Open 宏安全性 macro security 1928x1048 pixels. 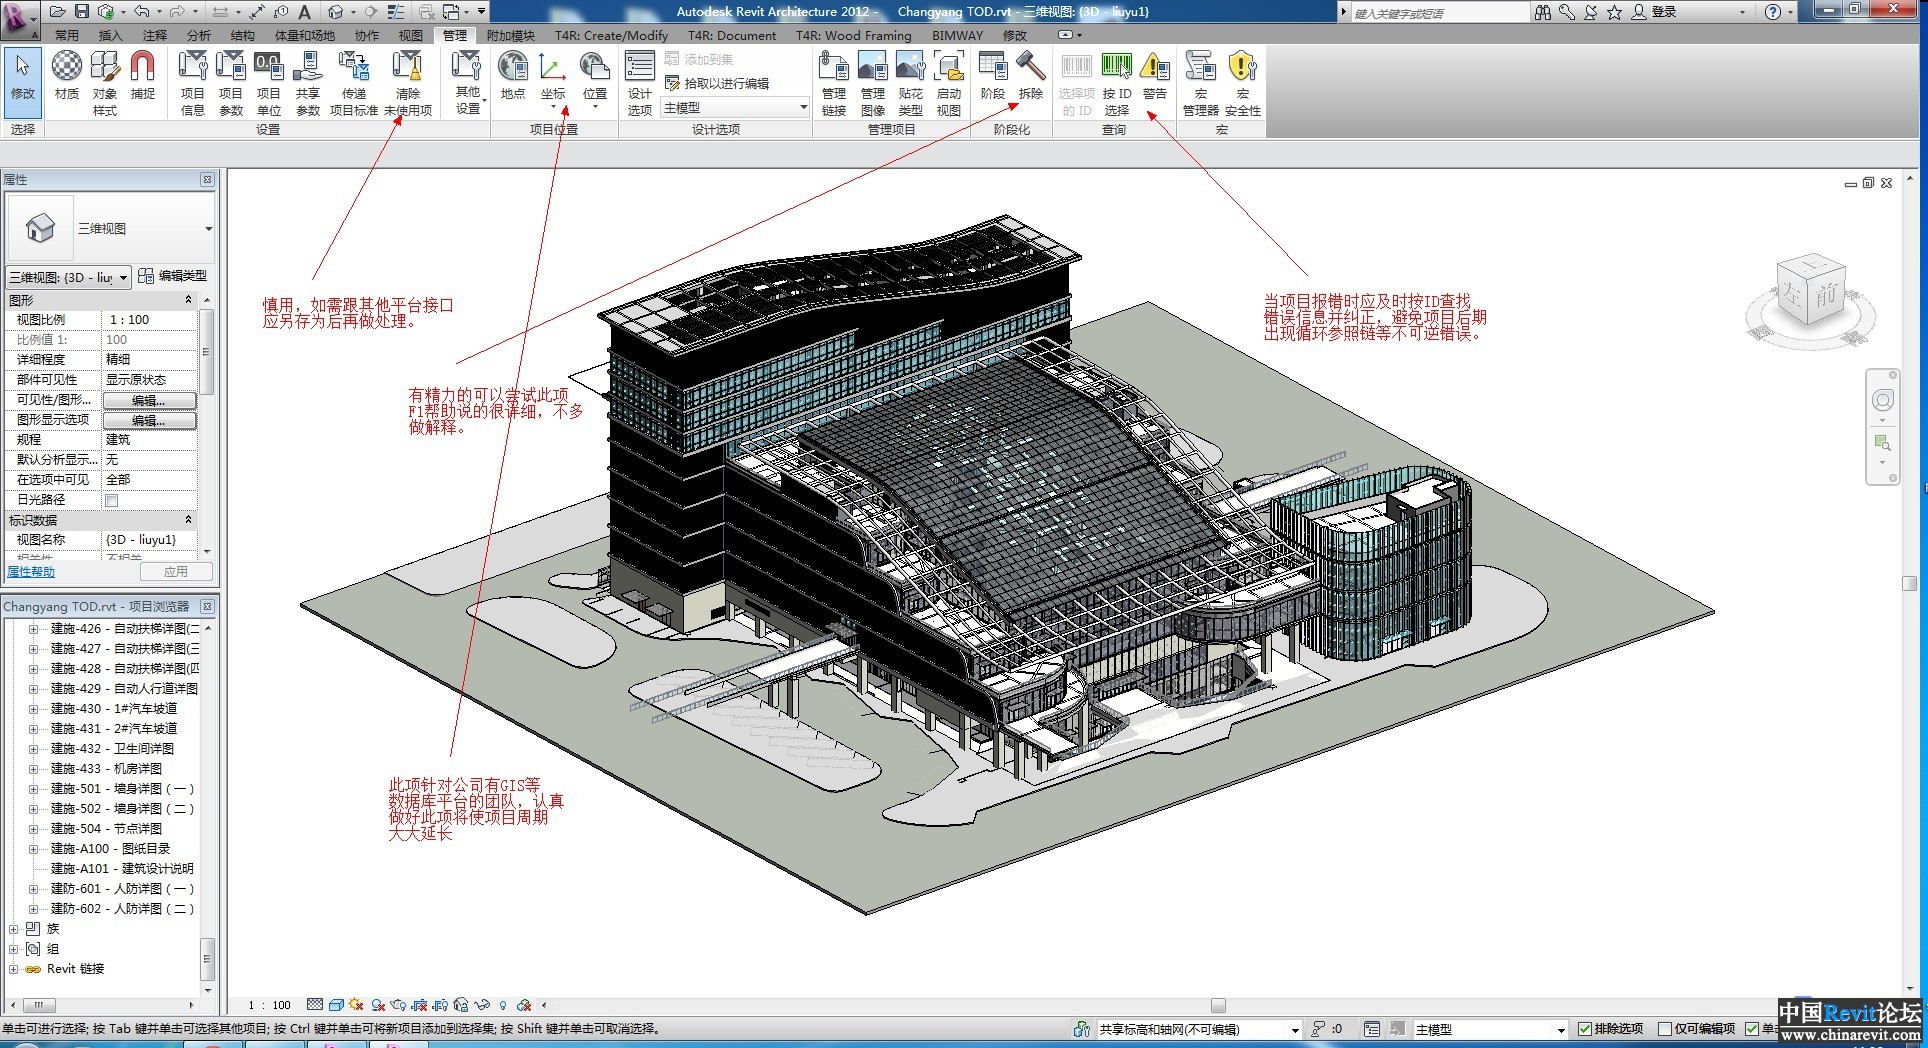(1243, 83)
